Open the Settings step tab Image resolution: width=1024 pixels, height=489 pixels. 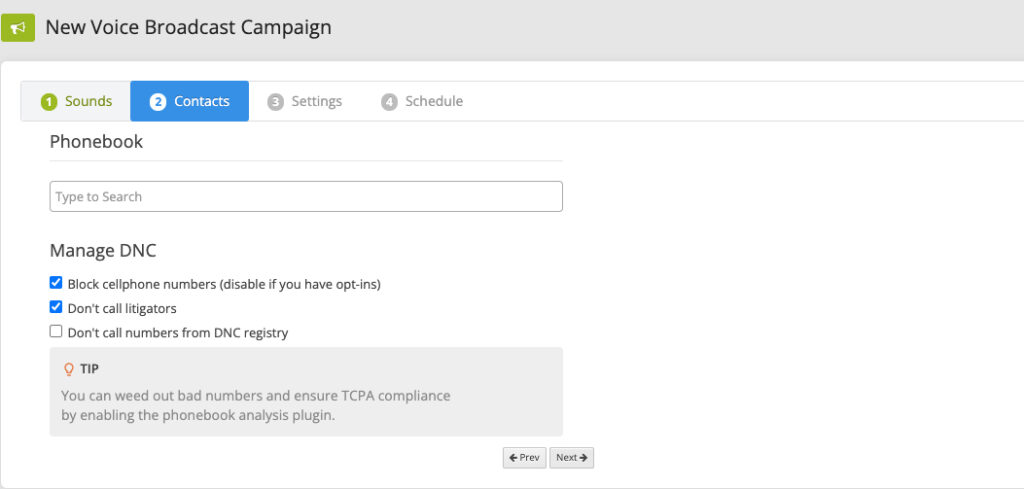[x=304, y=101]
